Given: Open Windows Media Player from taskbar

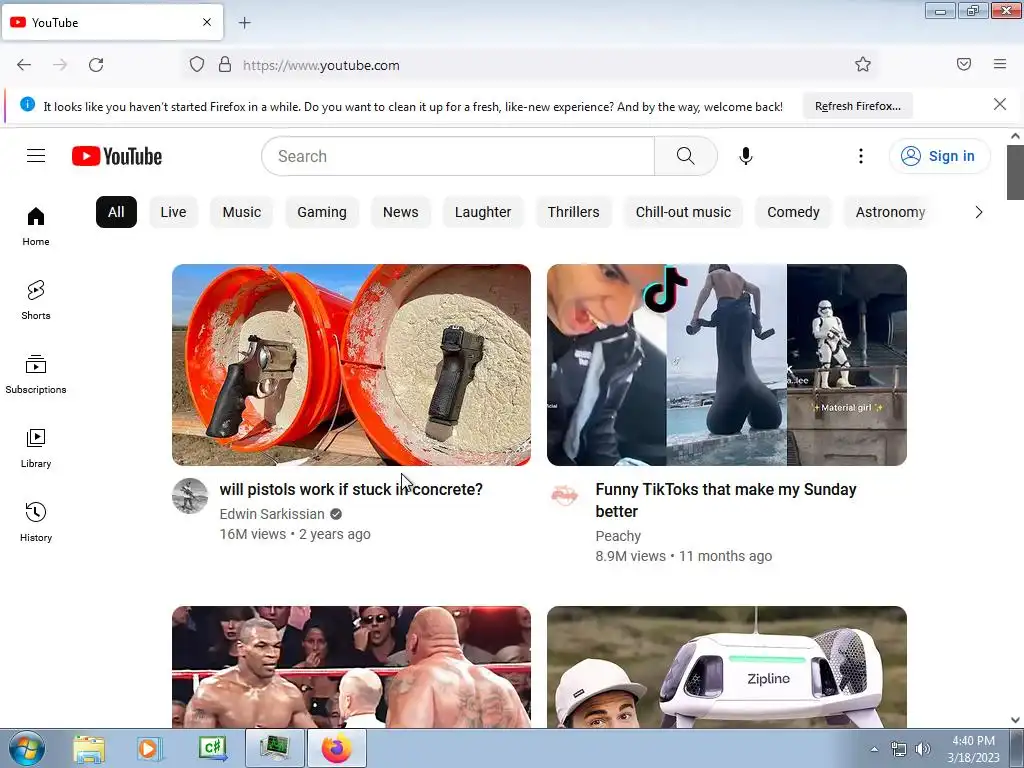Looking at the screenshot, I should 150,748.
